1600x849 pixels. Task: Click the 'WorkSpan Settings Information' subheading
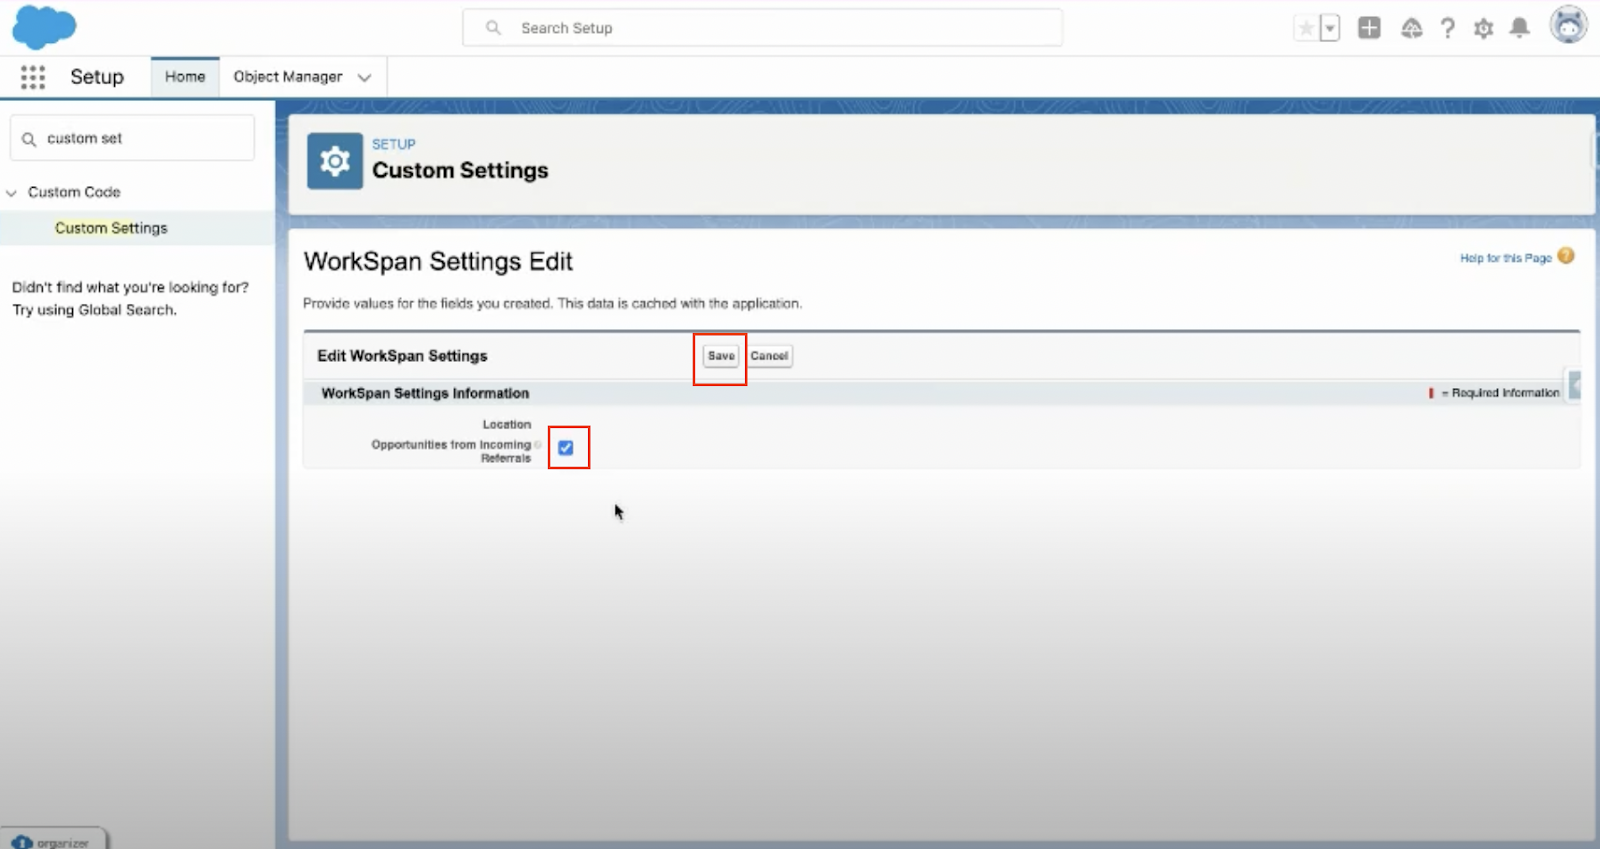tap(425, 394)
